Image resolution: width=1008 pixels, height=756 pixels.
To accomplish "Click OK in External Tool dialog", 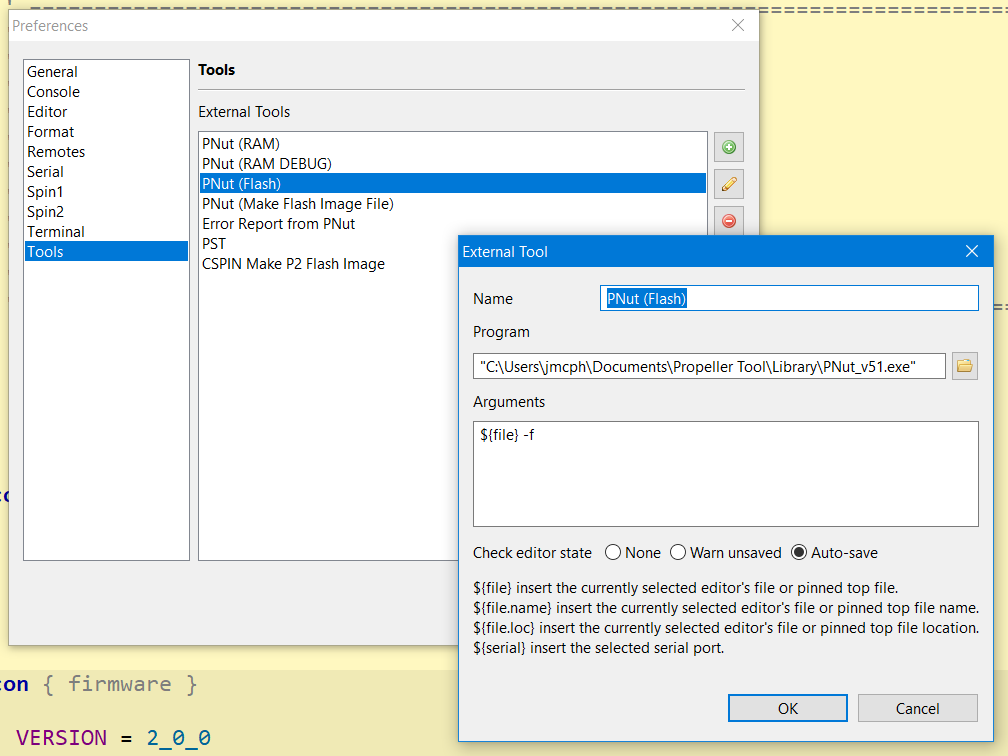I will coord(788,708).
